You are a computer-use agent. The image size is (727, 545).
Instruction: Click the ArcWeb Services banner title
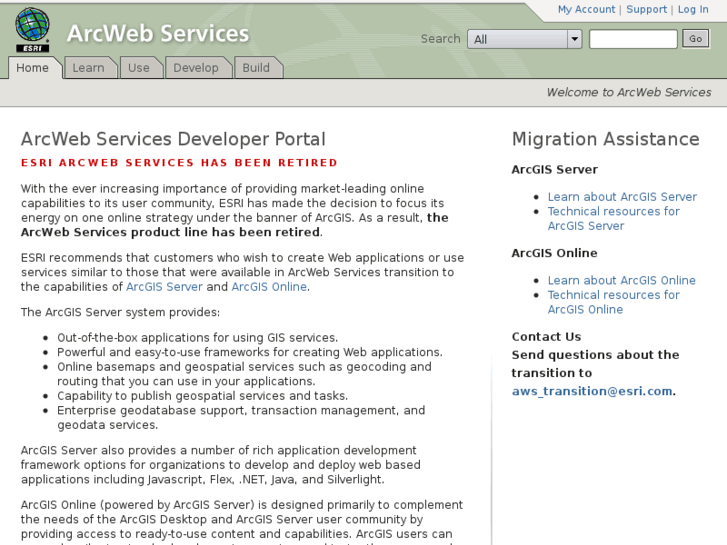[158, 33]
